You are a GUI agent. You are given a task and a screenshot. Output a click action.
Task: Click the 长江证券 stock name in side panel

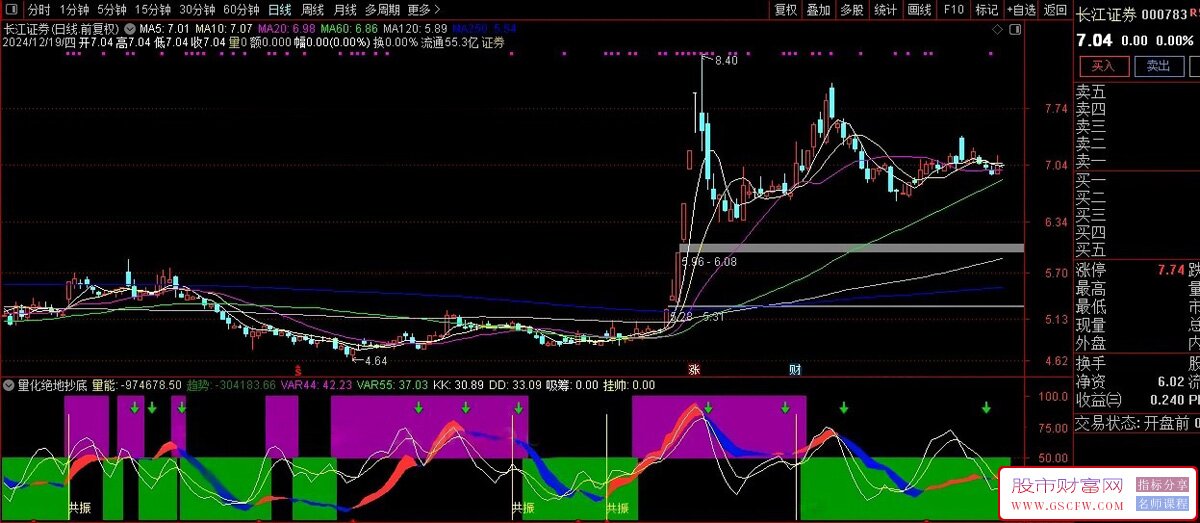(x=1106, y=14)
